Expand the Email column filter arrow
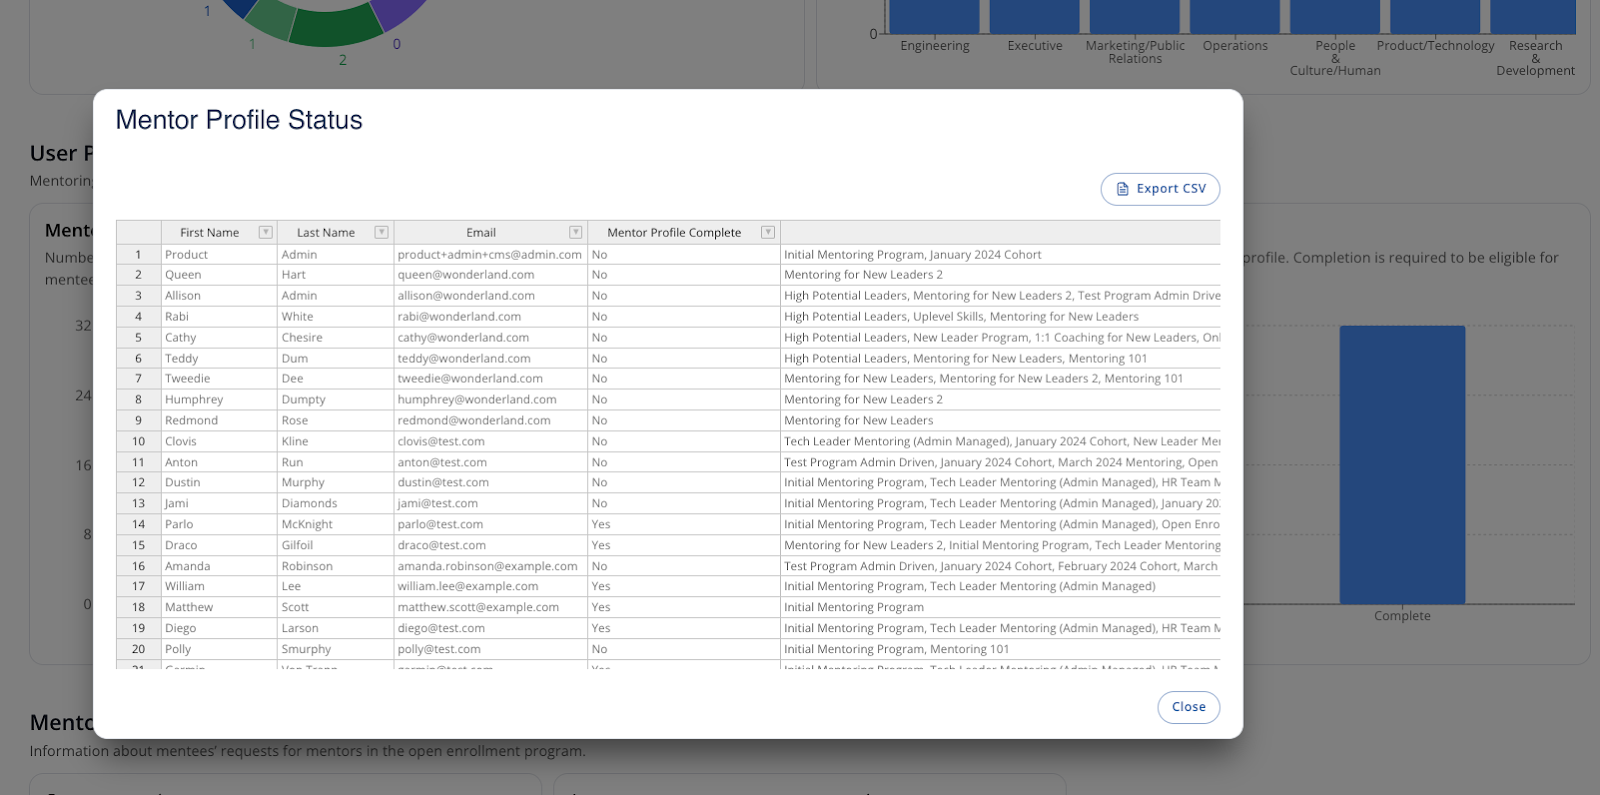1600x795 pixels. [575, 233]
